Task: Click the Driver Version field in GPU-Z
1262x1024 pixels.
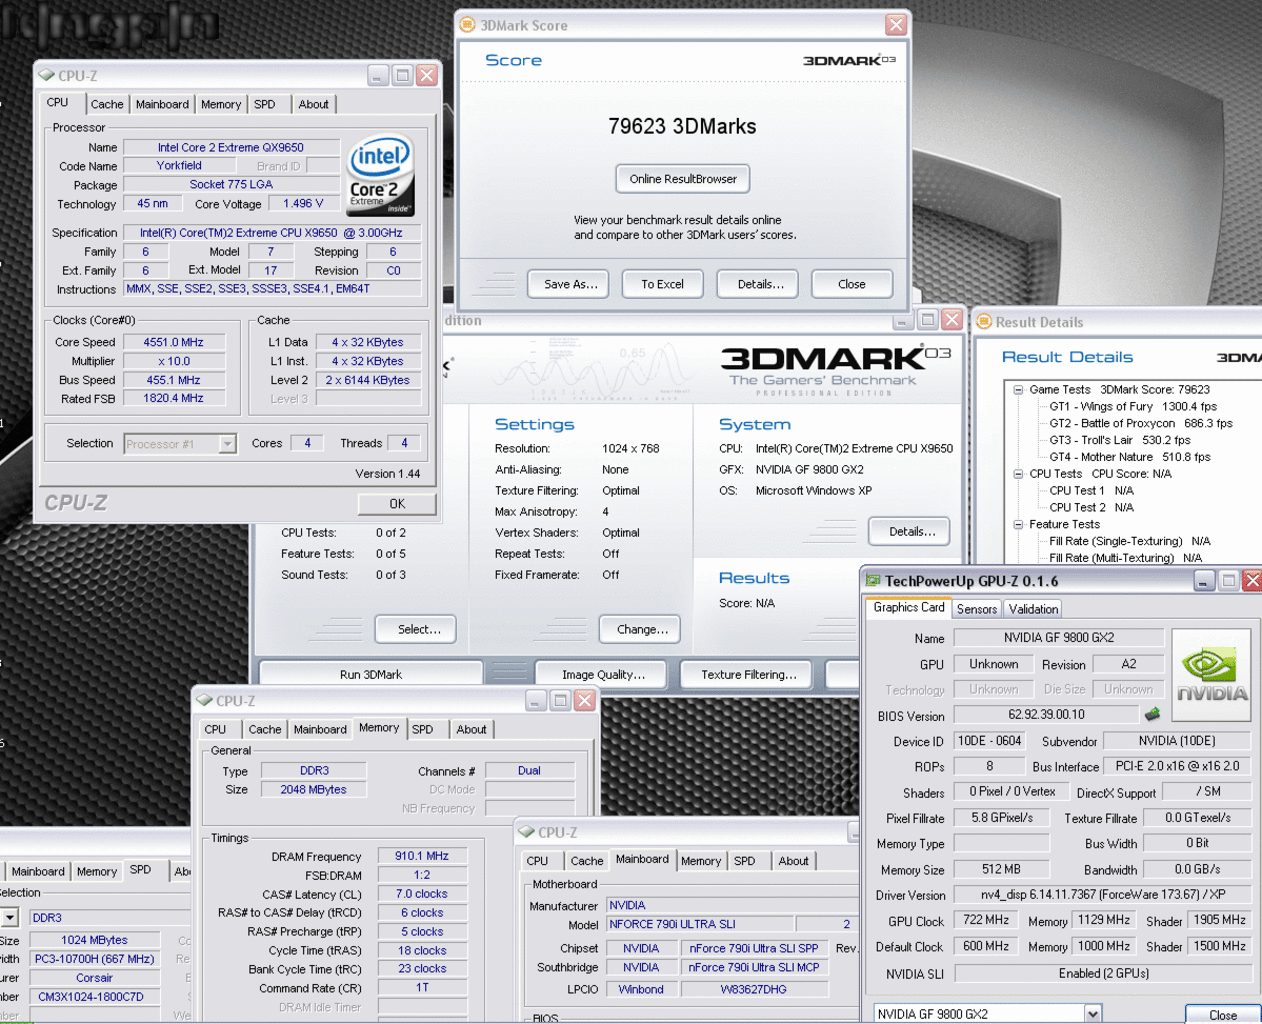Action: [x=1103, y=895]
